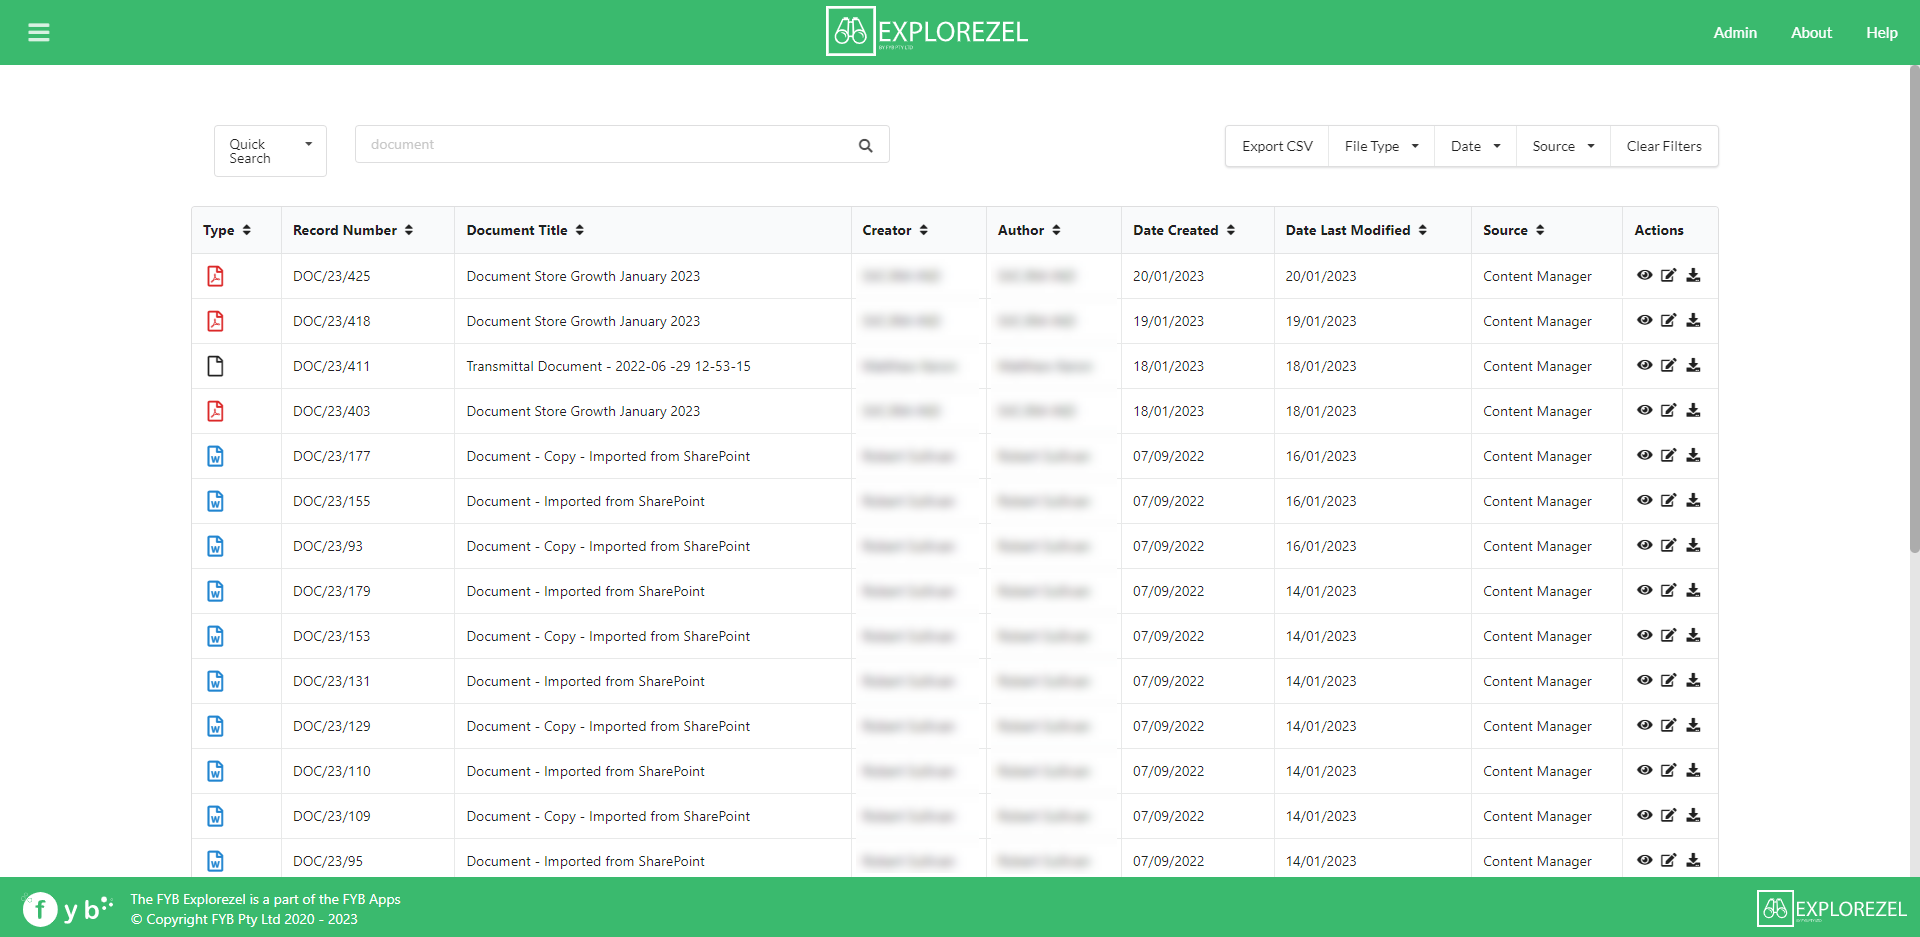
Task: Edit record DOC/23/153
Action: [x=1669, y=635]
